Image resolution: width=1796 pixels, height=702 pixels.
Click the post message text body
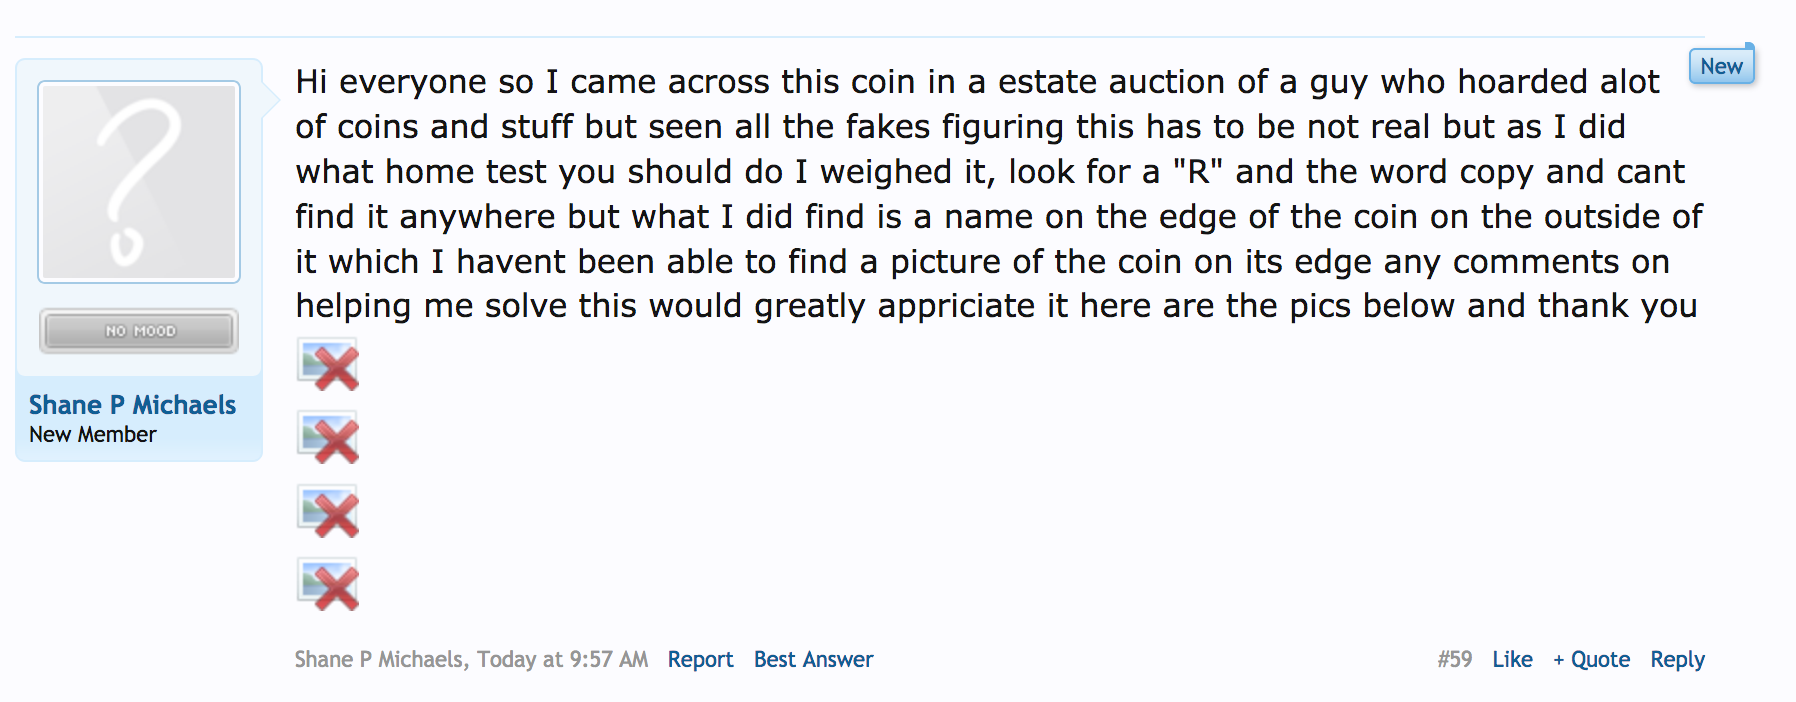tap(999, 193)
